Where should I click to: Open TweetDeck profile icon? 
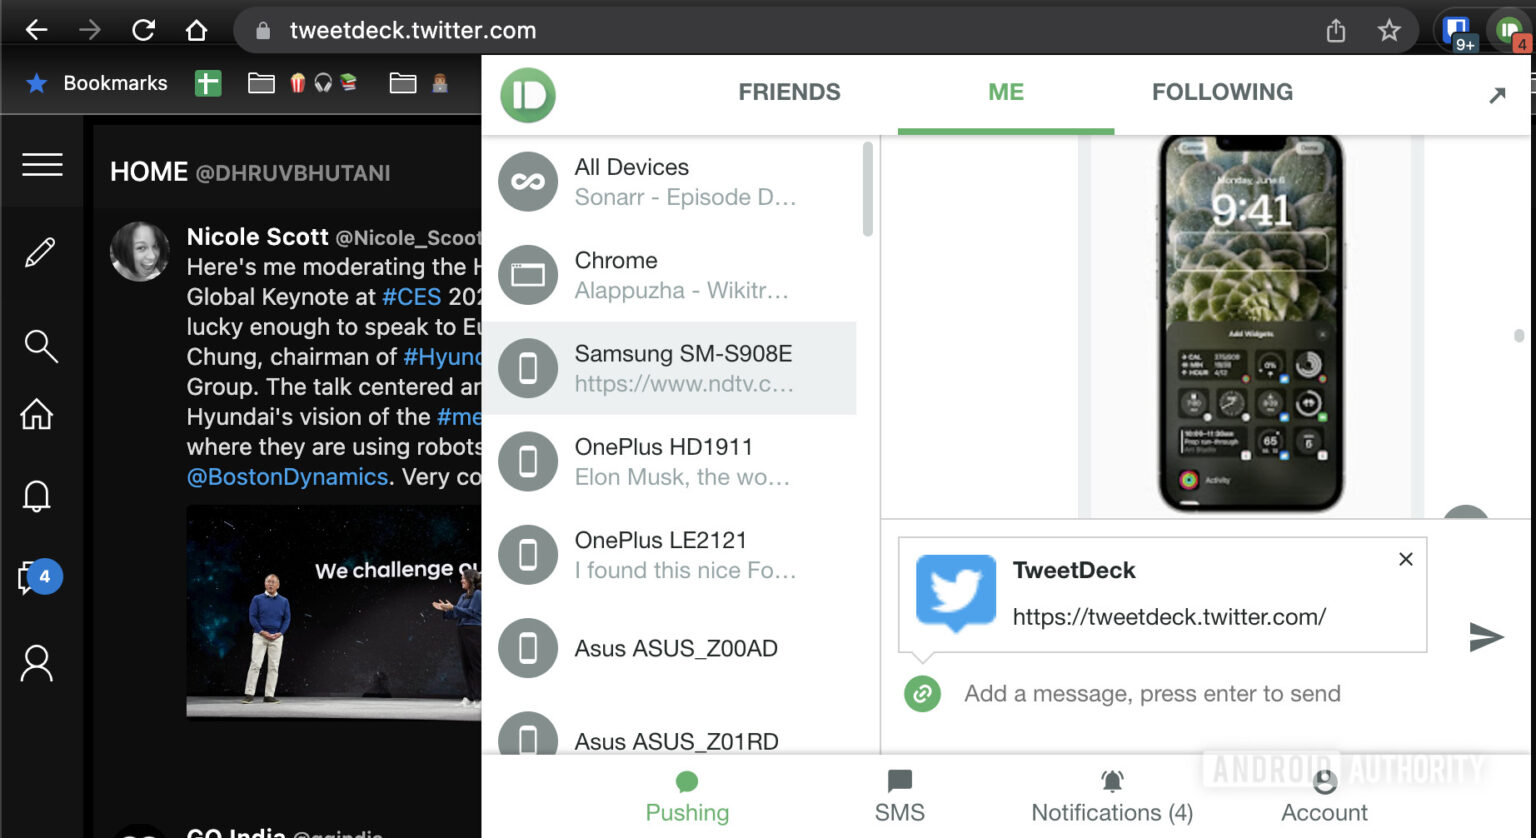(x=37, y=663)
